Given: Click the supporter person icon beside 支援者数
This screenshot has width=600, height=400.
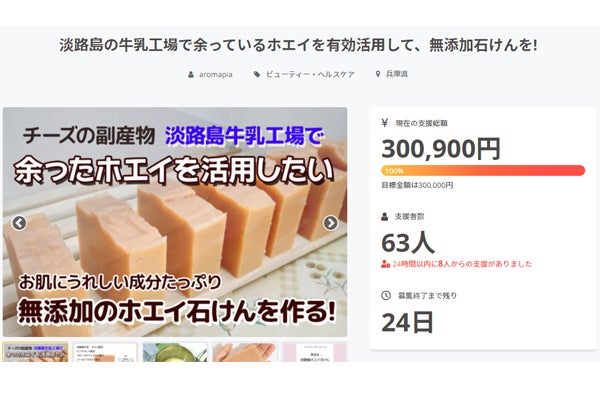Looking at the screenshot, I should 385,217.
